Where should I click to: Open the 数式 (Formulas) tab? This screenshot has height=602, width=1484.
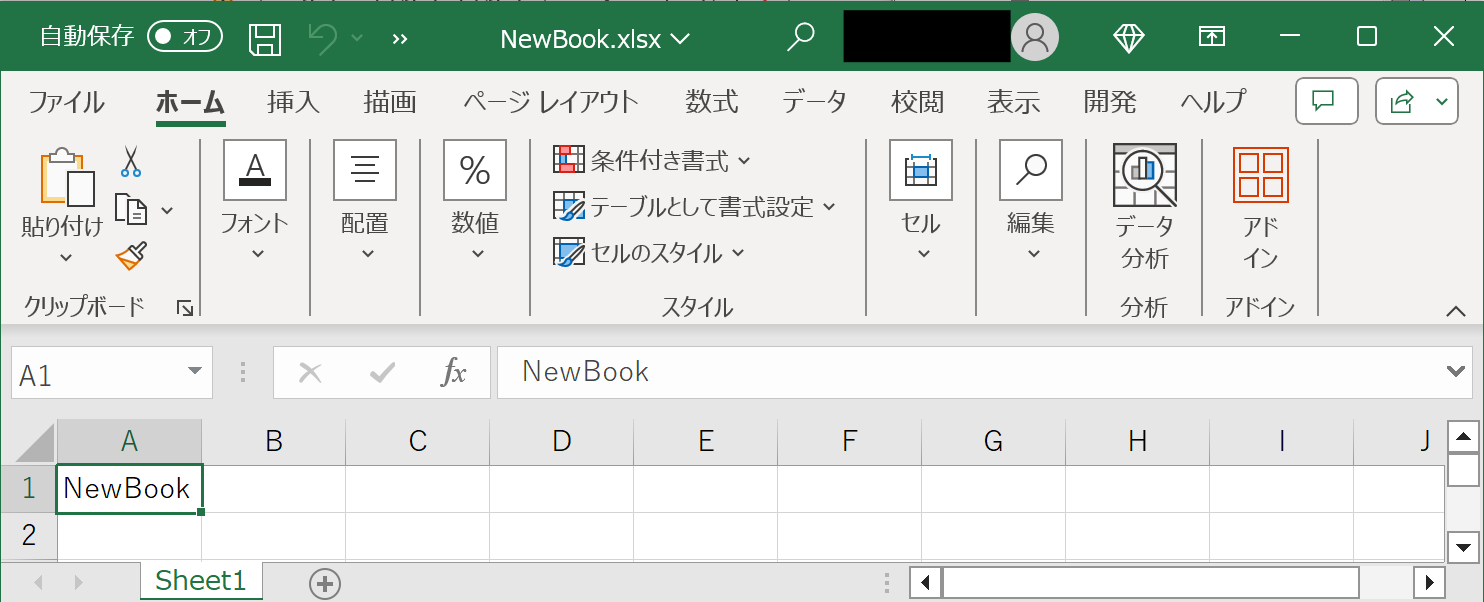(x=711, y=102)
